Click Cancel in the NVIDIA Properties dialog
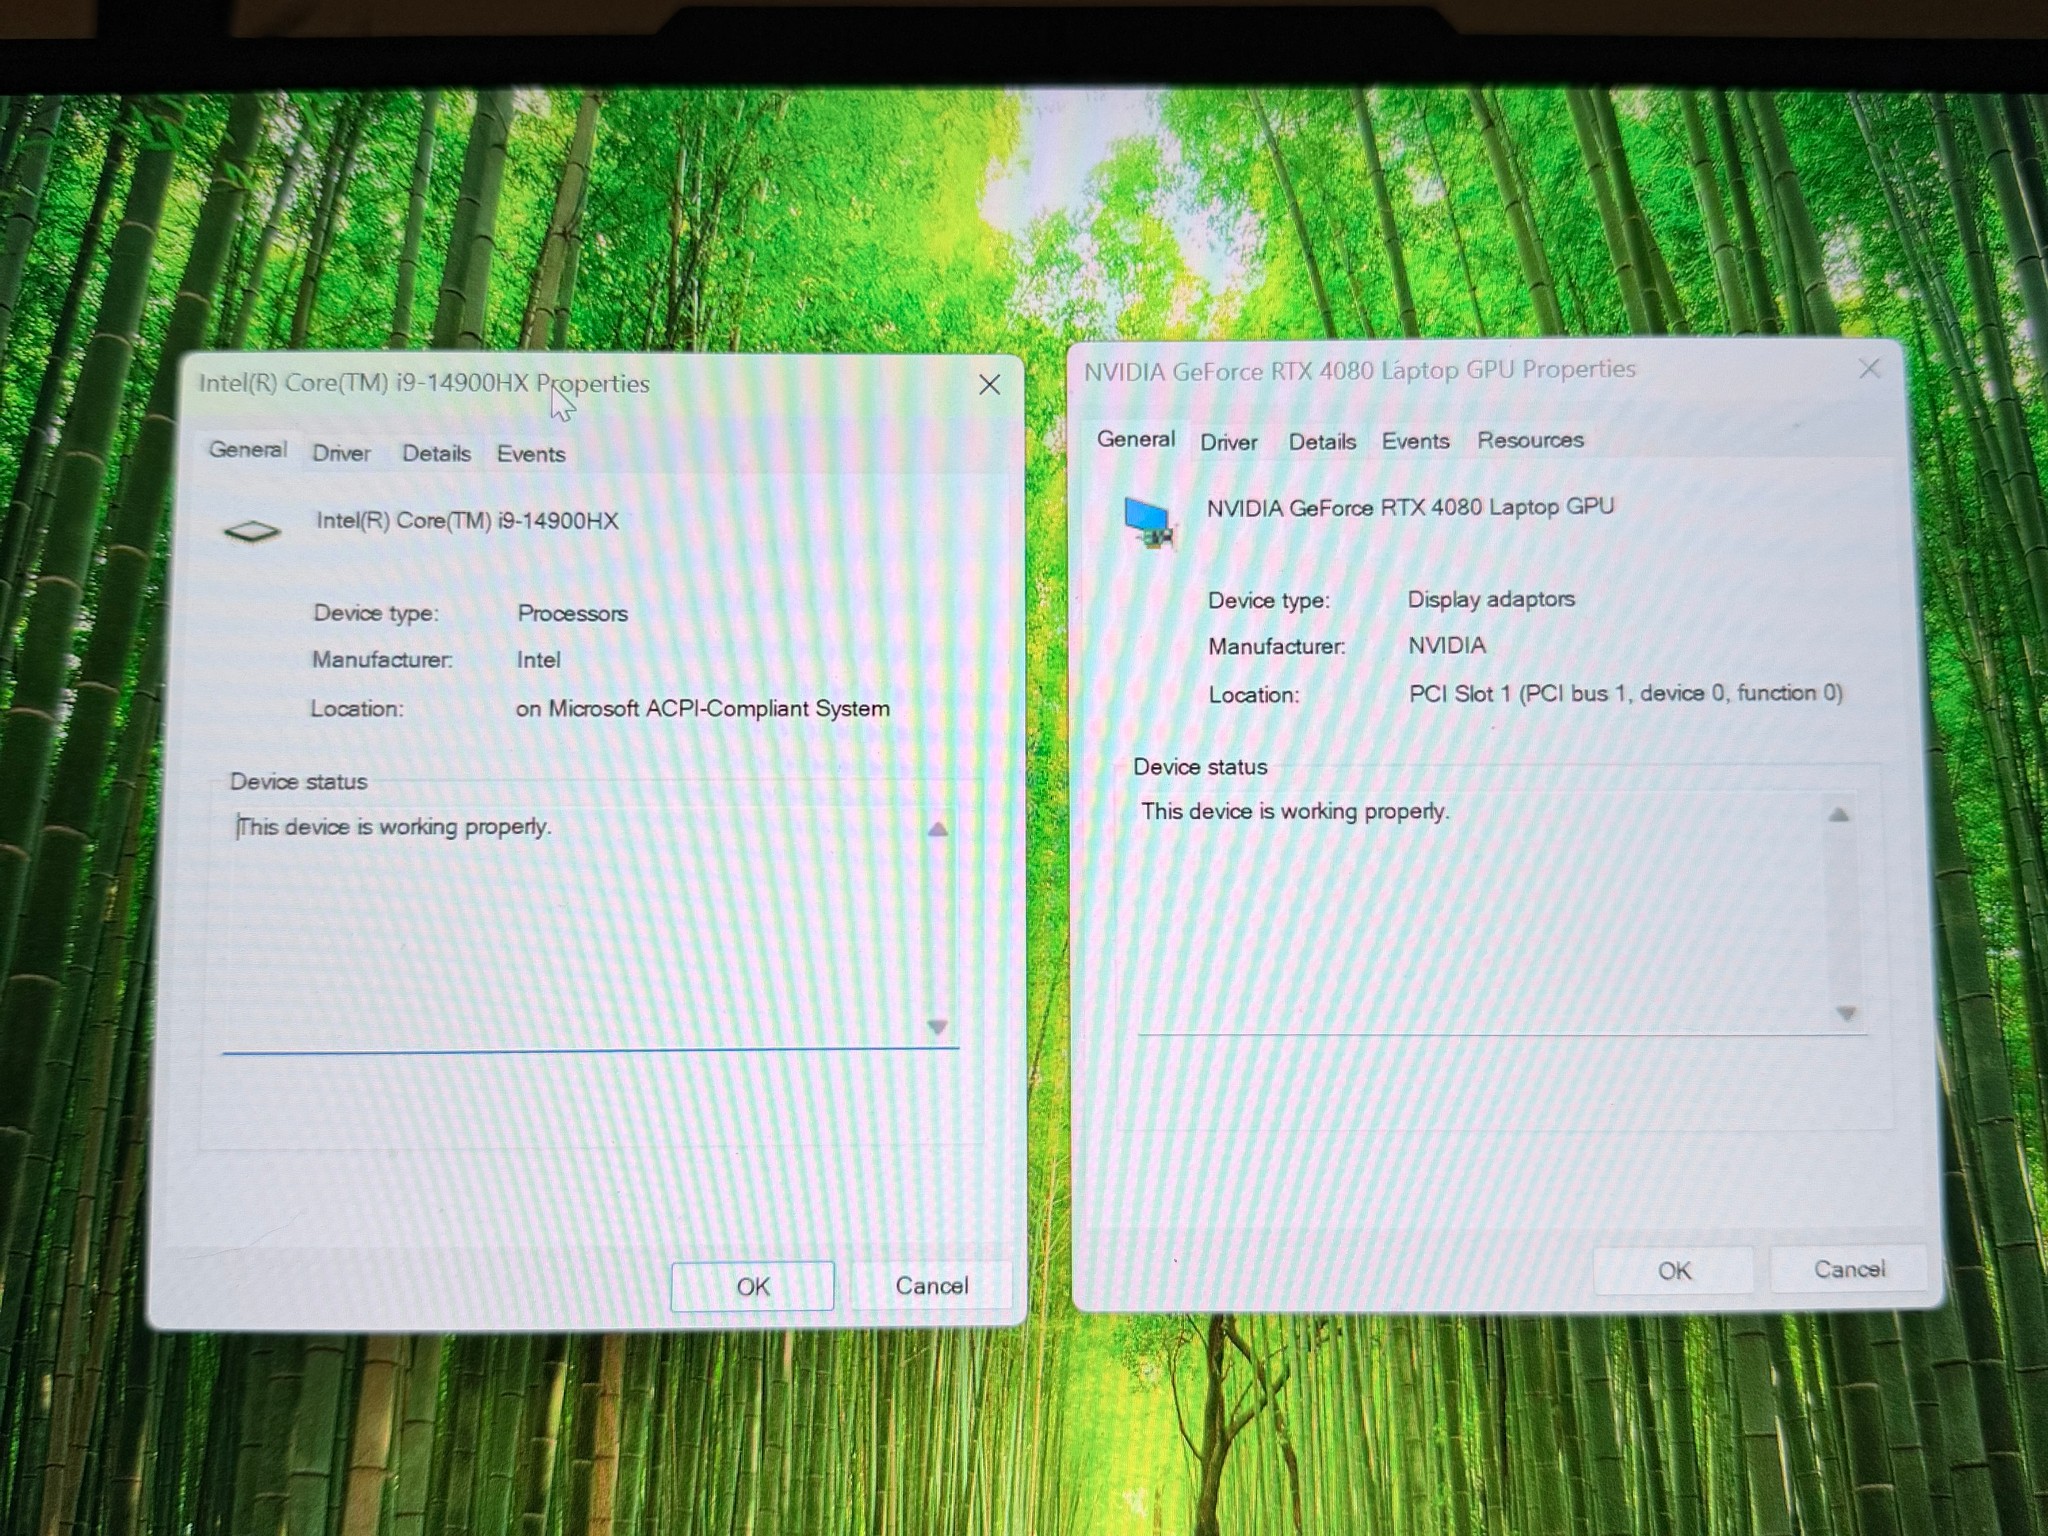 click(1849, 1268)
